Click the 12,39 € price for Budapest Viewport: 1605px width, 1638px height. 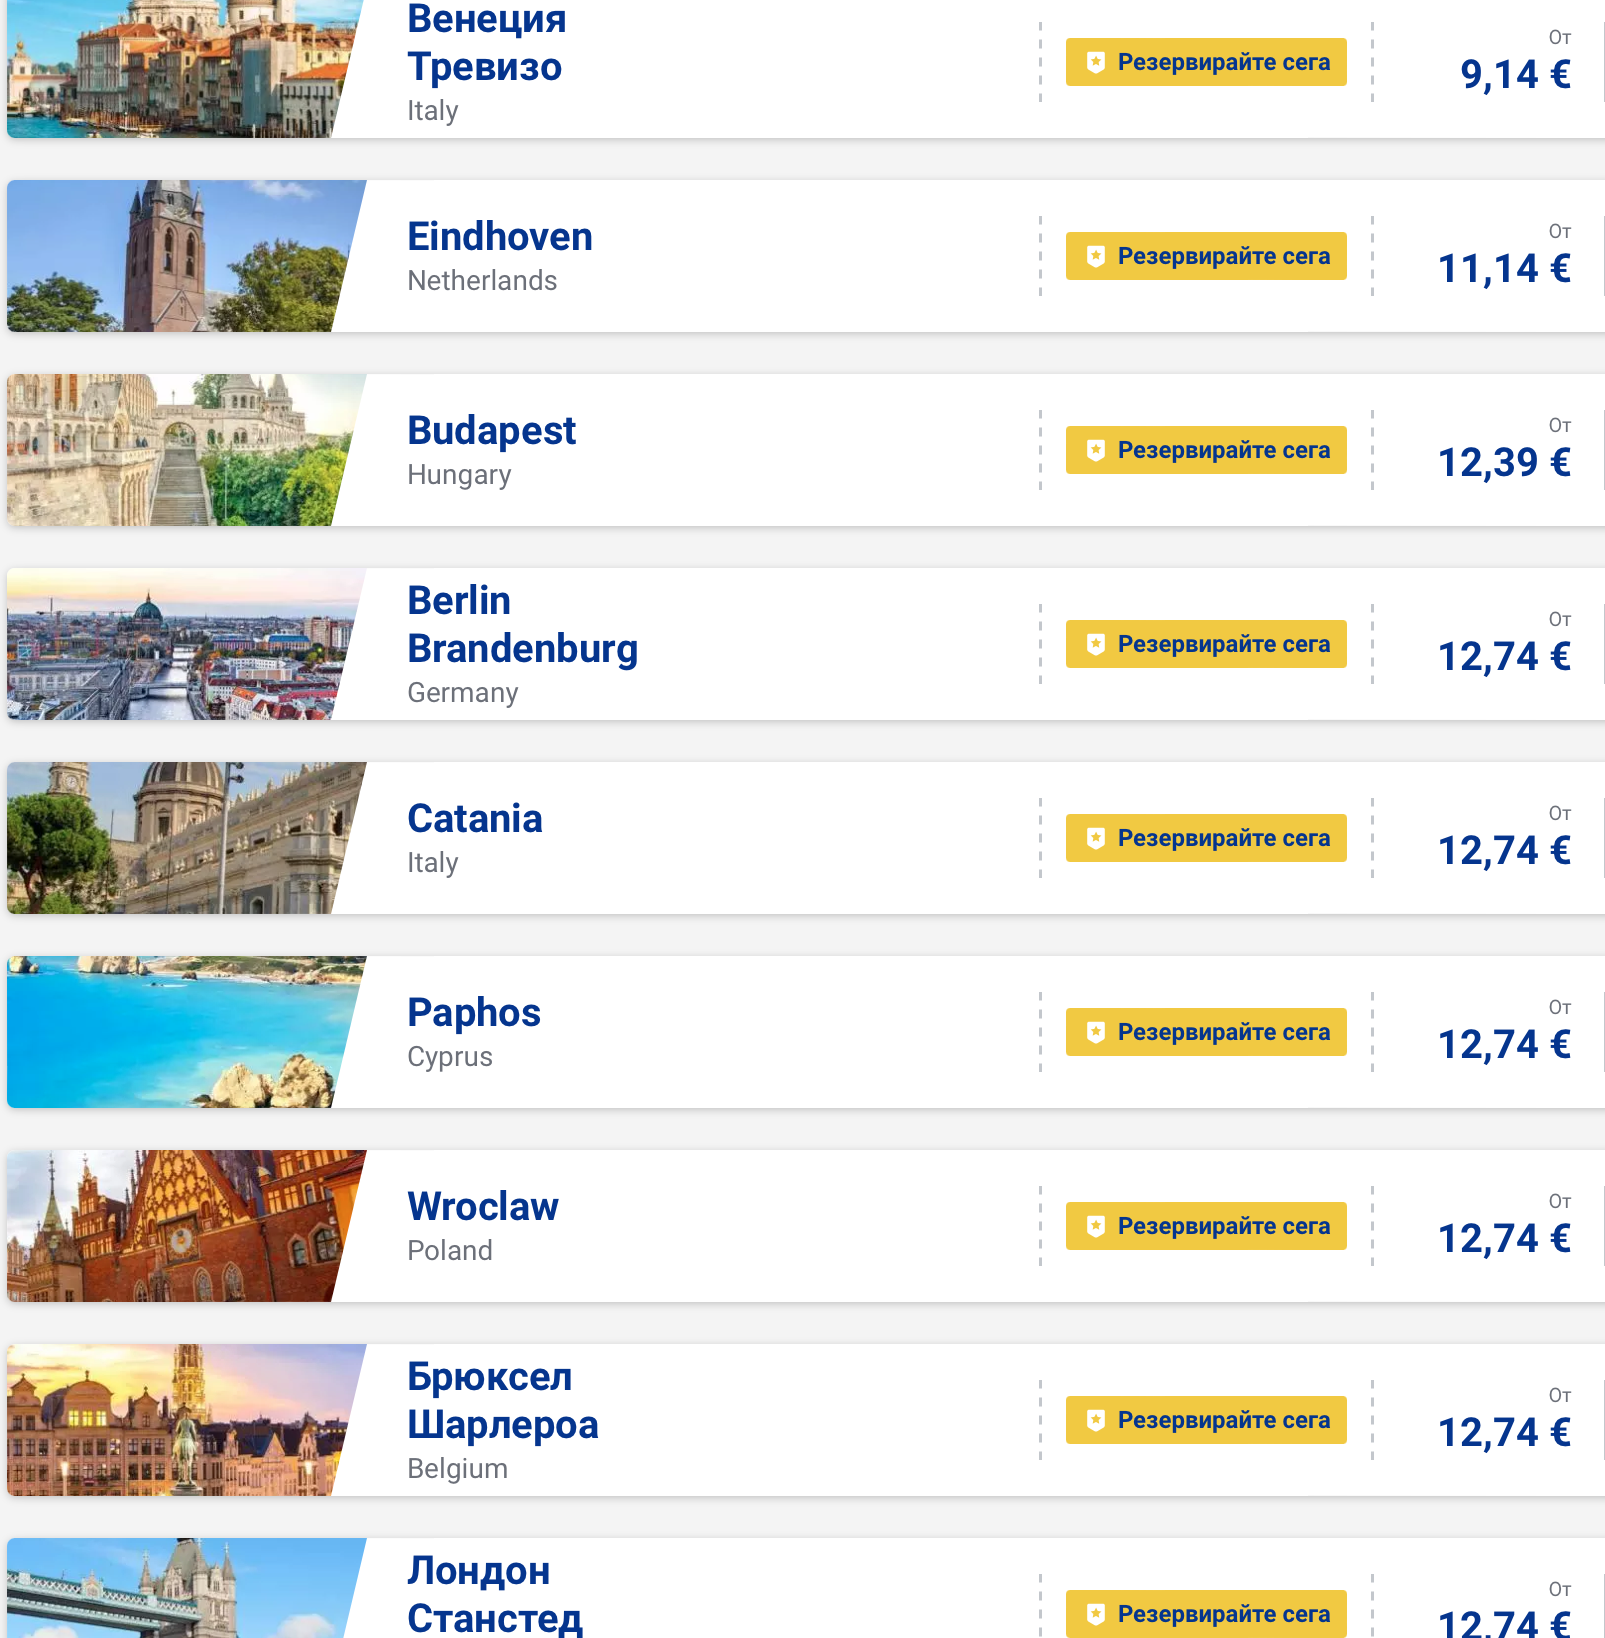tap(1504, 463)
